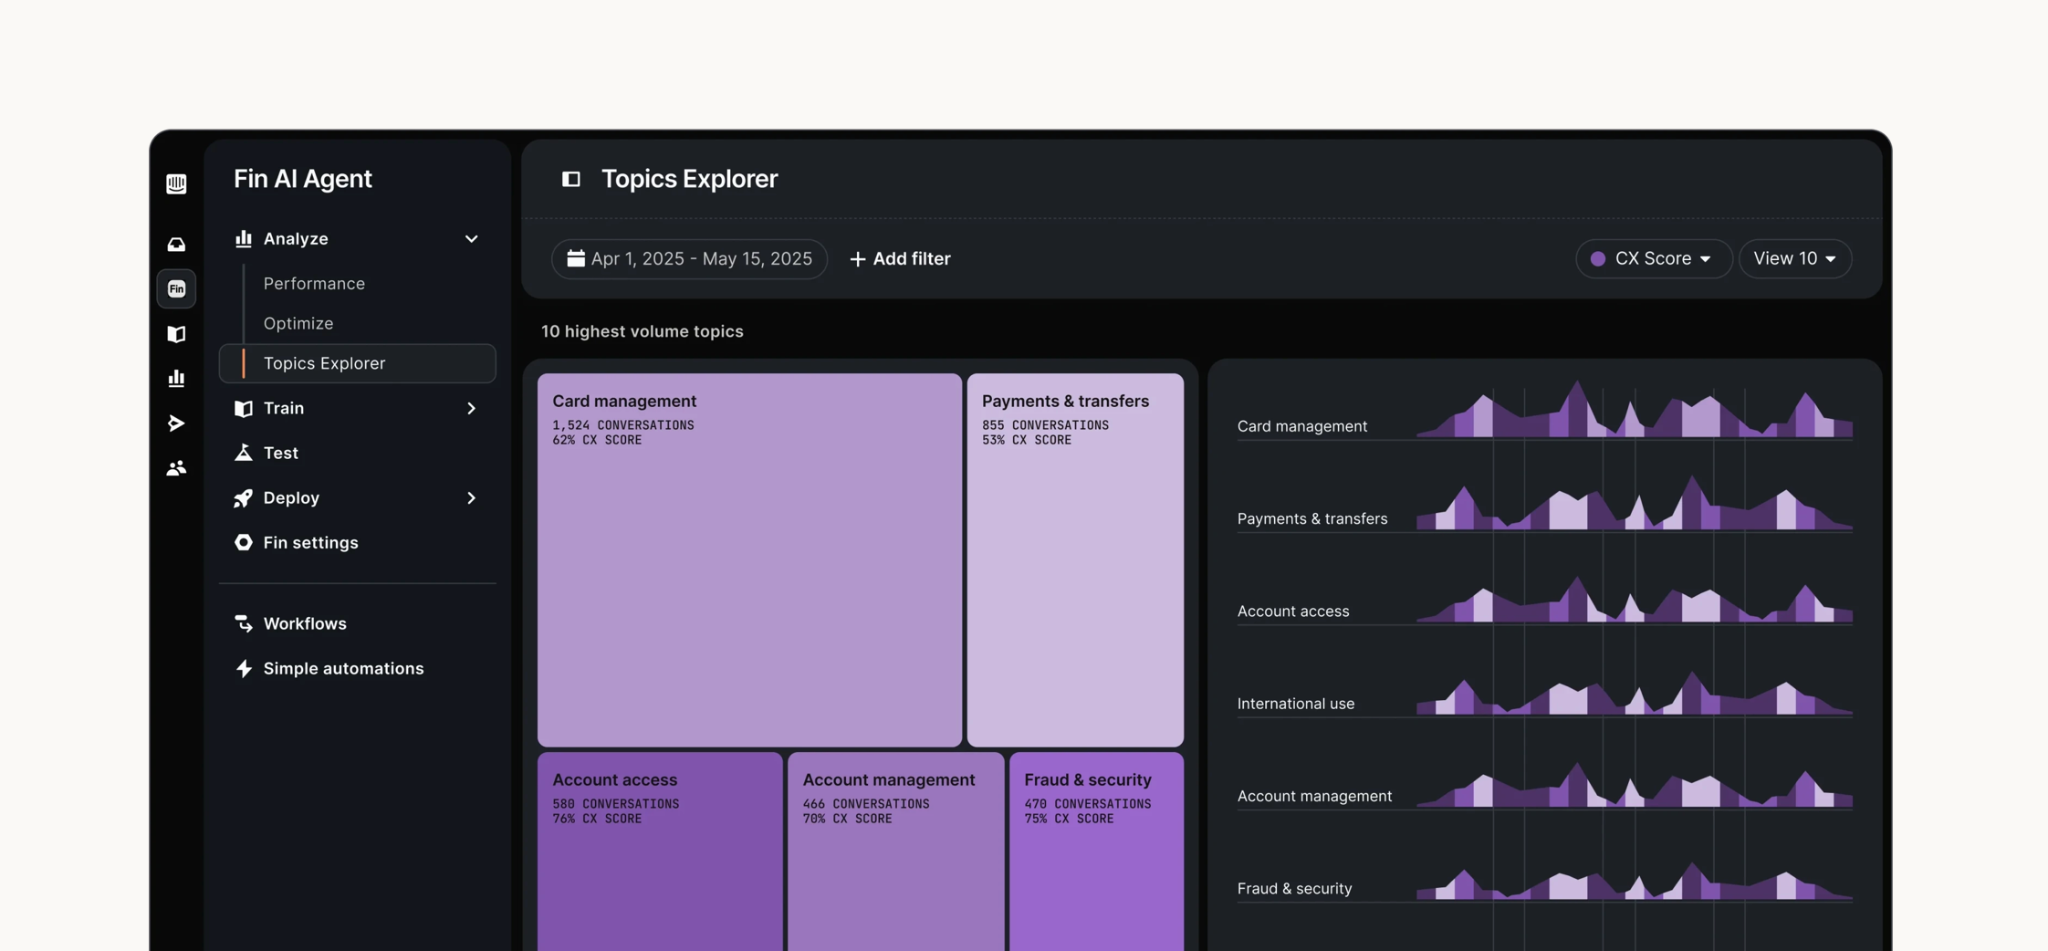Collapse the Analyze section chevron
Screen dimensions: 2048x951
471,239
